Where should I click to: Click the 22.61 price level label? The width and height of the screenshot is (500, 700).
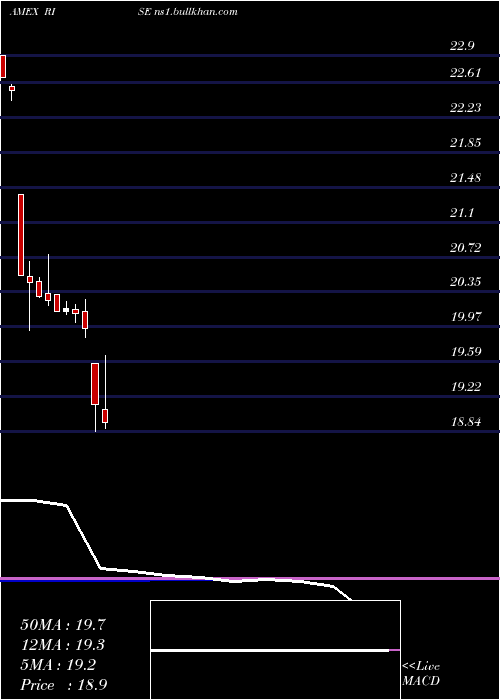(465, 72)
